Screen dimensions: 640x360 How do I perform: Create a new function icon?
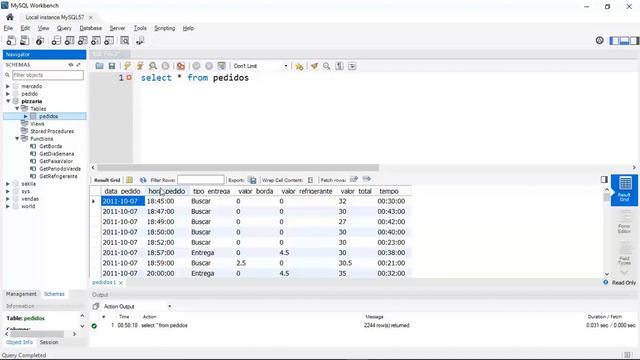[109, 40]
